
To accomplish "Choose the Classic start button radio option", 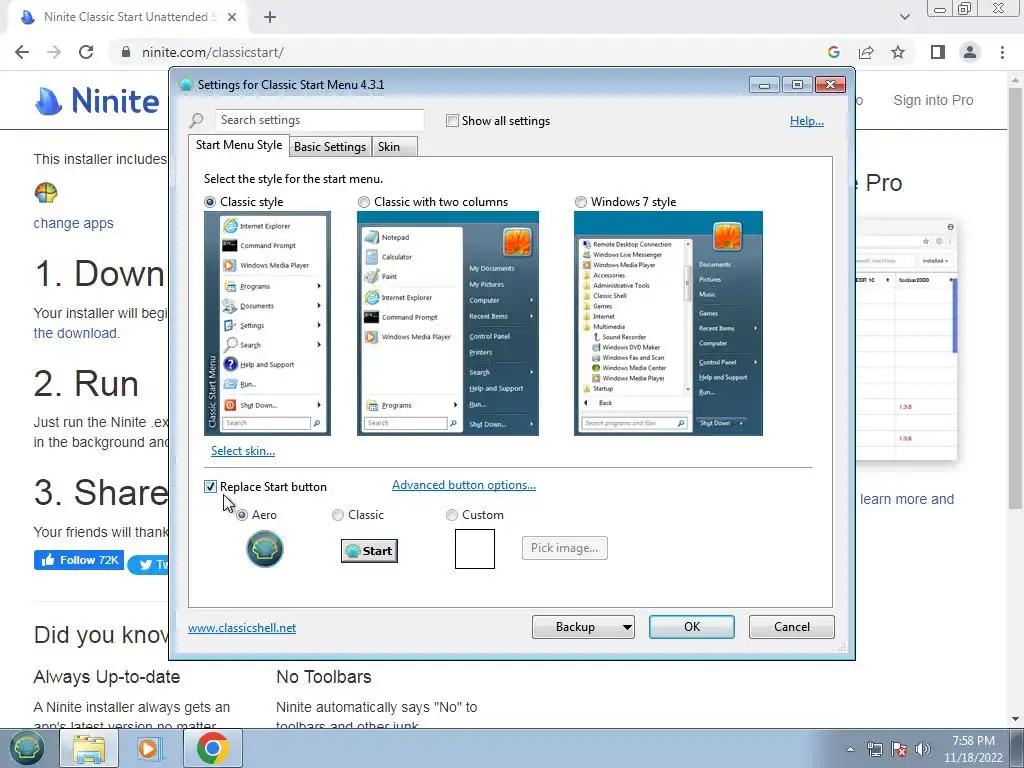I will (x=338, y=515).
